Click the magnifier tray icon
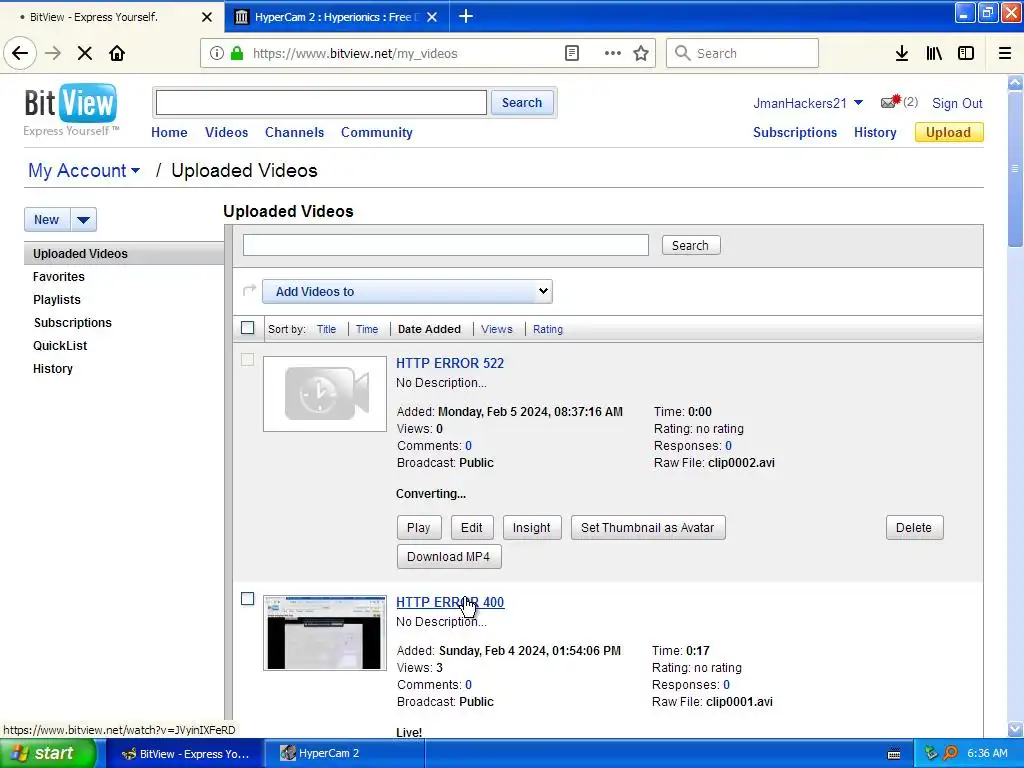Image resolution: width=1024 pixels, height=768 pixels. 950,754
